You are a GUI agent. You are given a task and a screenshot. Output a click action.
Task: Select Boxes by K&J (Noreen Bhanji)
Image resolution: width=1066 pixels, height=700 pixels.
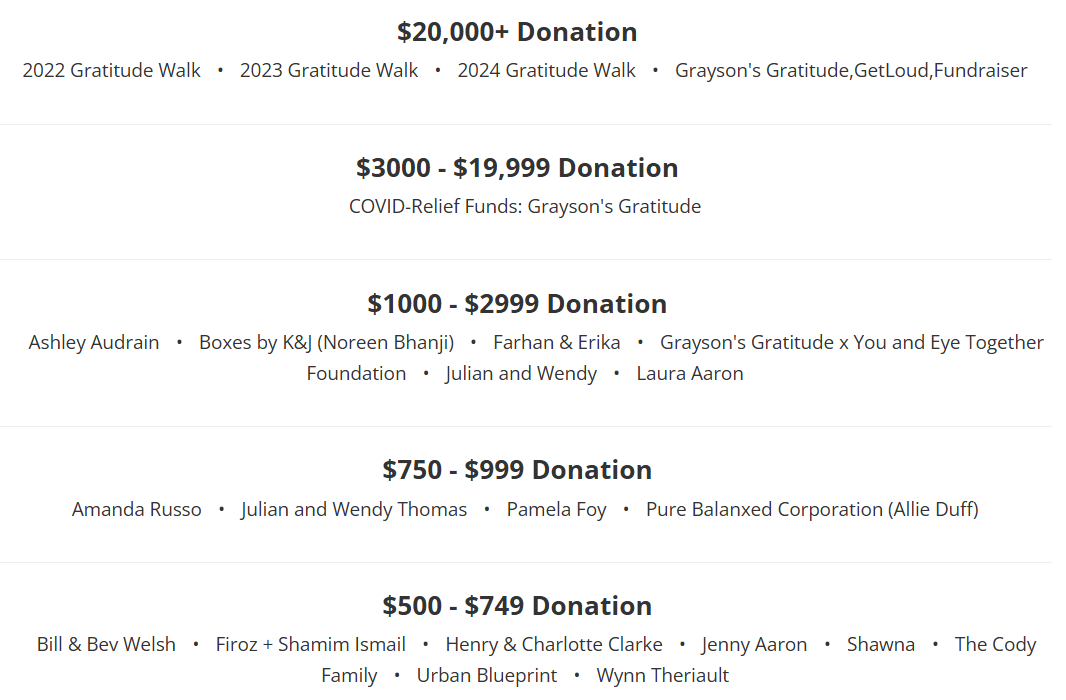click(x=326, y=342)
